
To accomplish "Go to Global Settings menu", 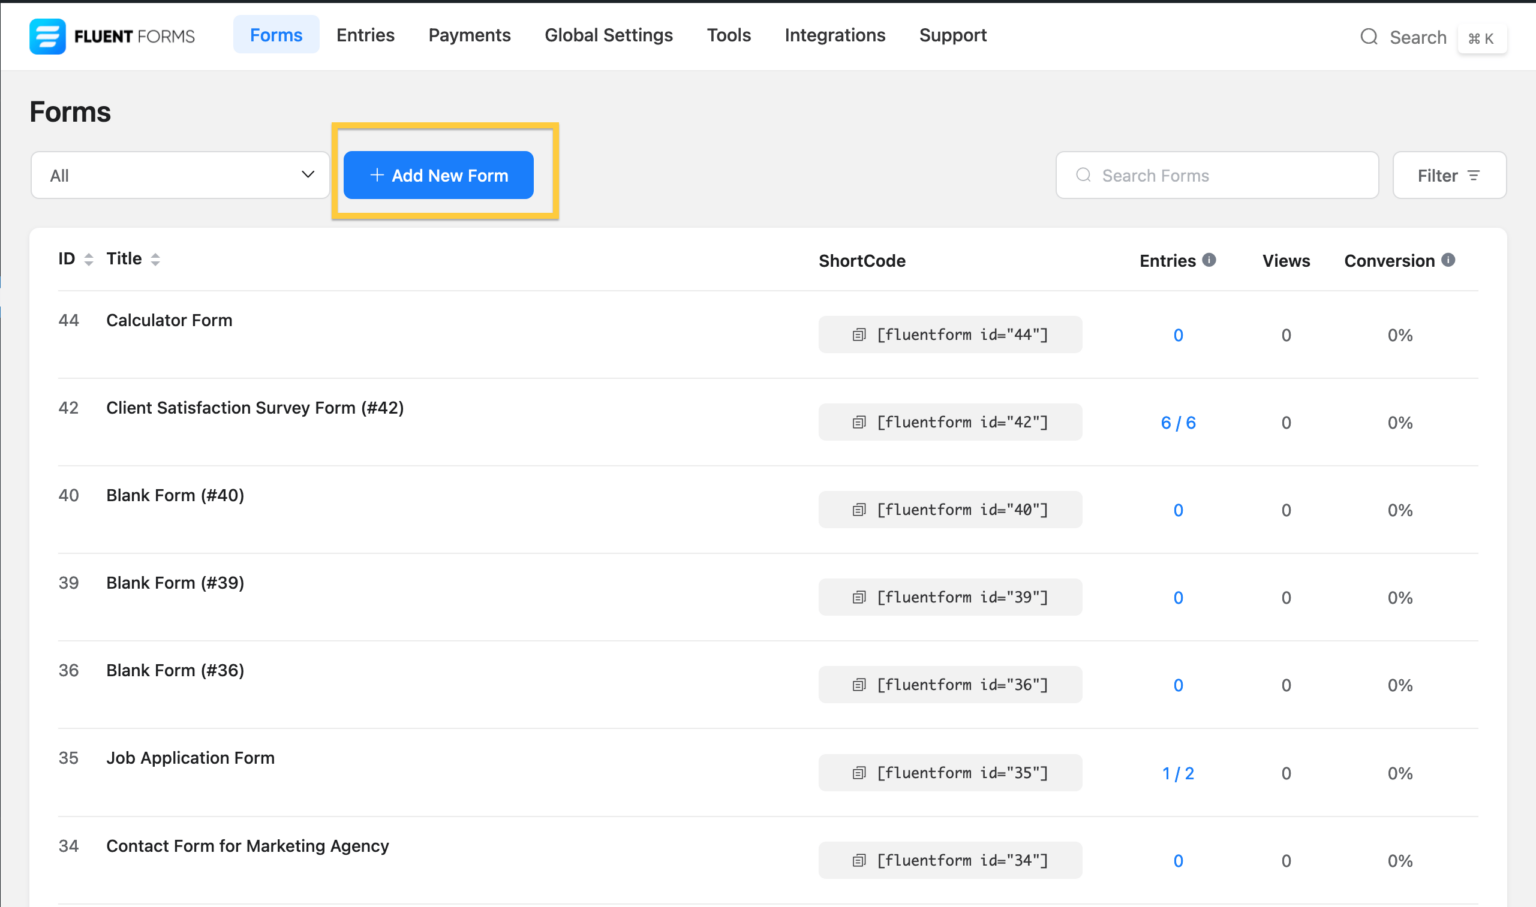I will pos(608,35).
